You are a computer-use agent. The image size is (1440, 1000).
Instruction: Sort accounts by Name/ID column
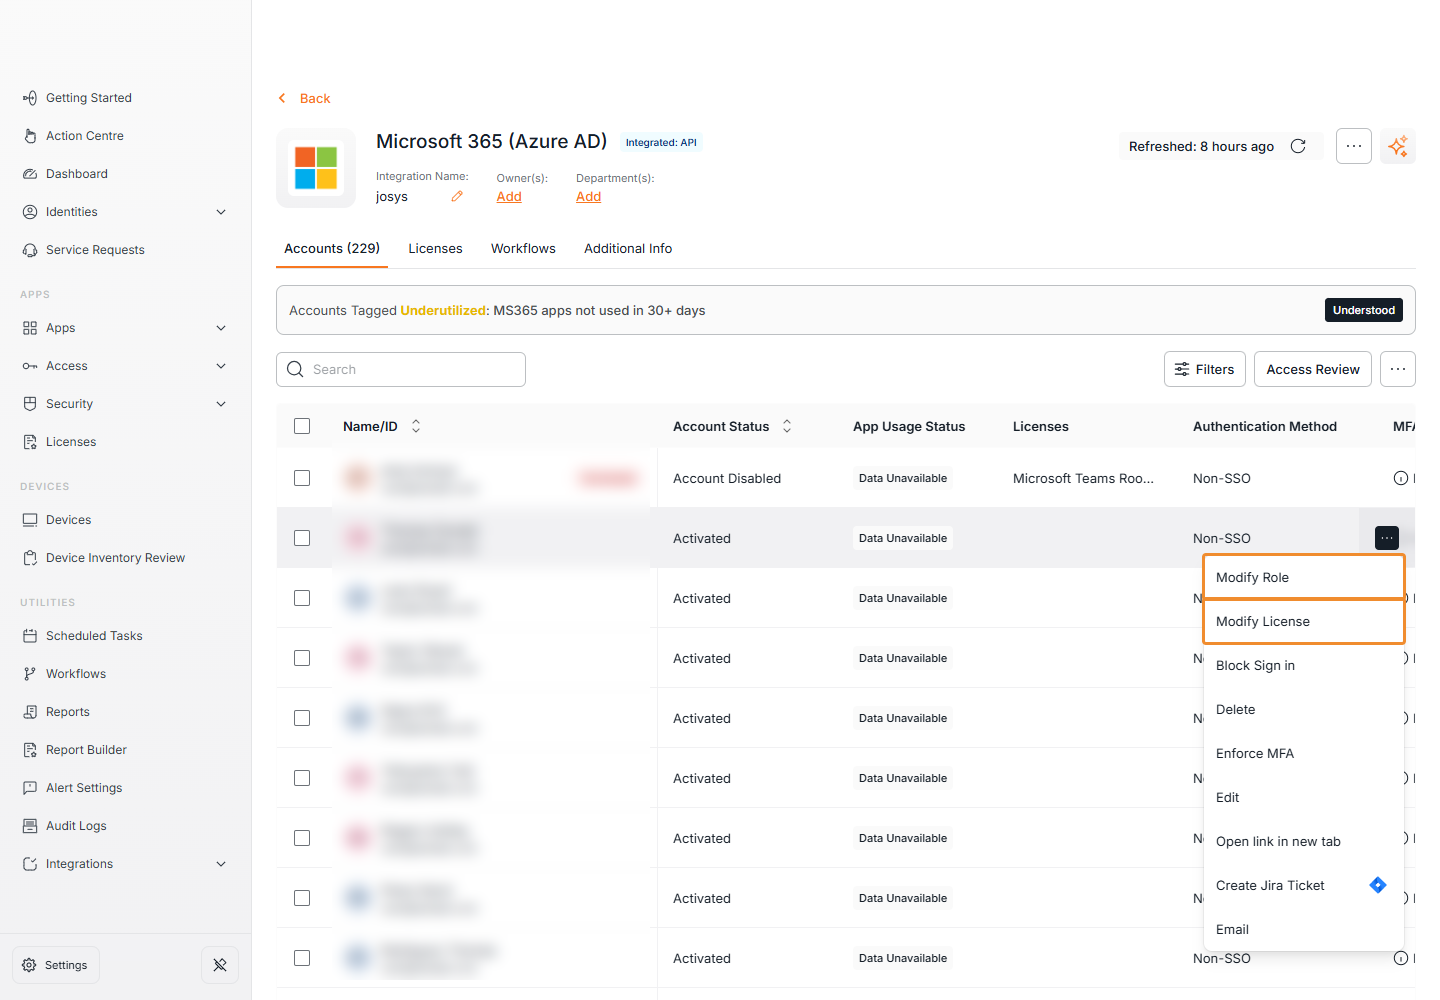(x=416, y=426)
